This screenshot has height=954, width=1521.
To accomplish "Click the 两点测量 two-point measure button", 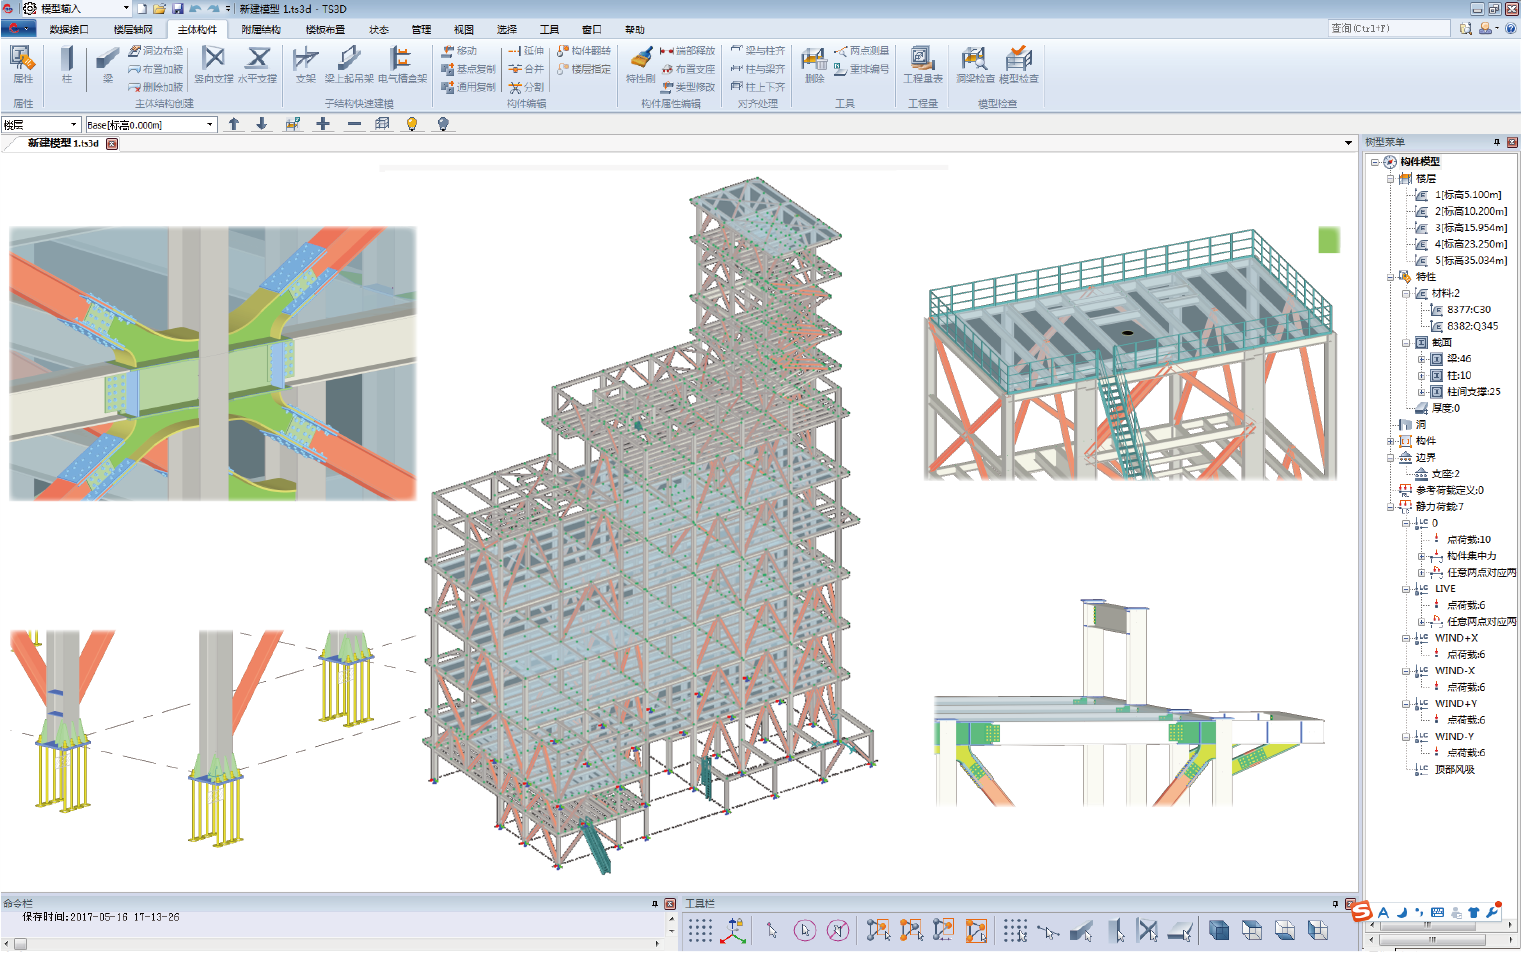I will coord(862,51).
